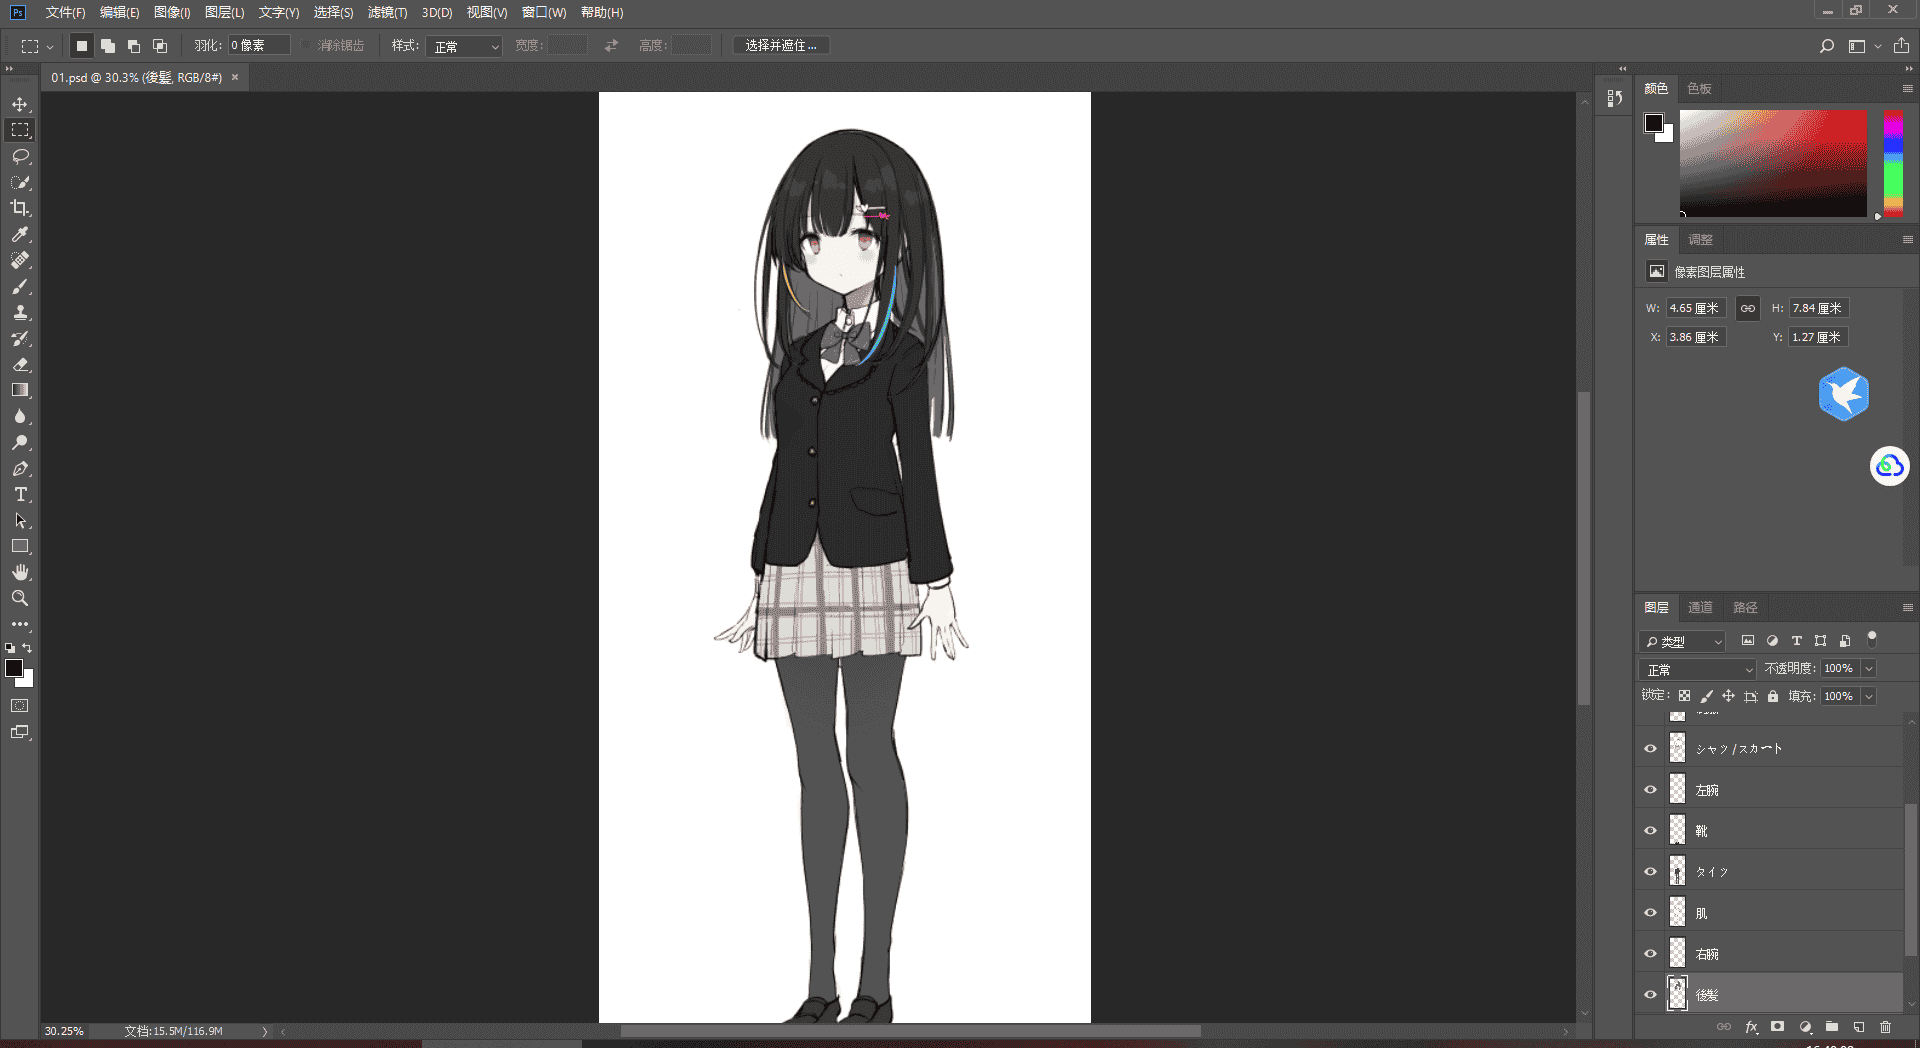Open the 滤镜(T) menu

[387, 13]
